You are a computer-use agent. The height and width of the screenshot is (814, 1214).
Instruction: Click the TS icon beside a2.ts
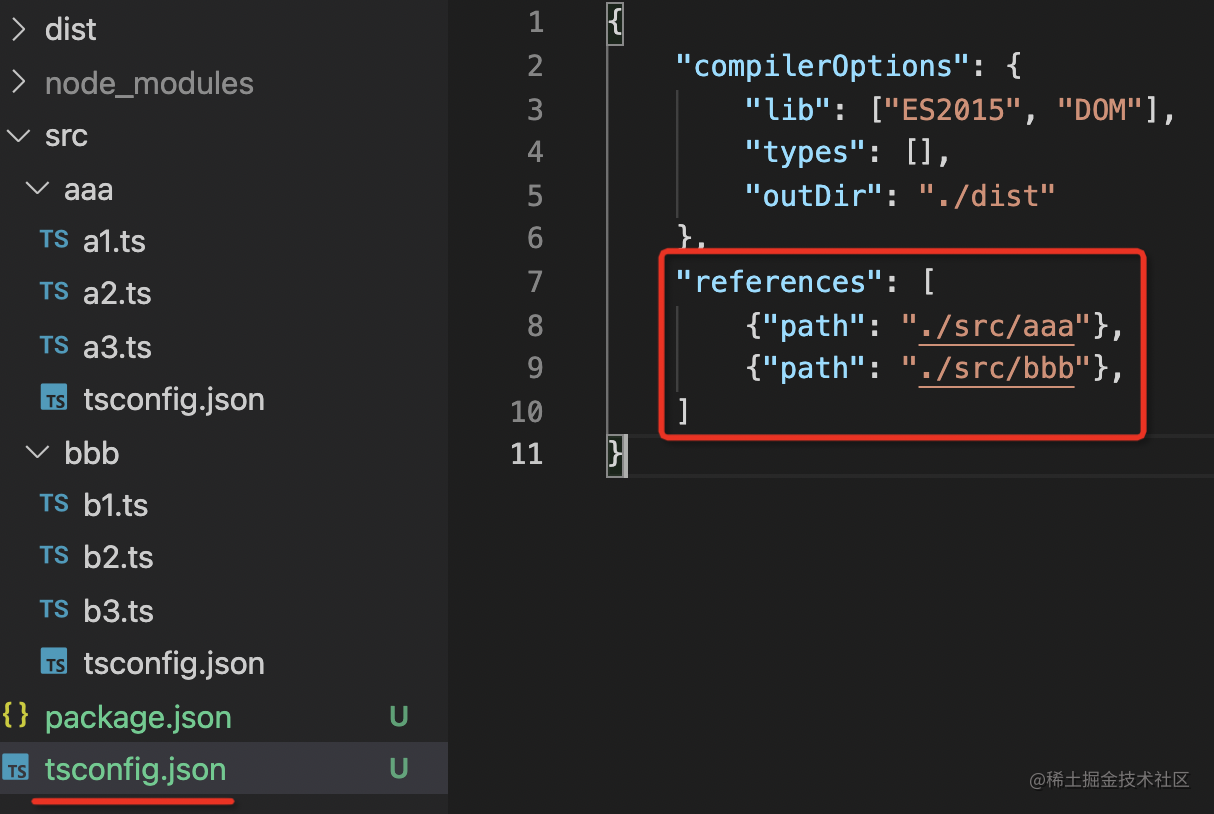(x=54, y=292)
